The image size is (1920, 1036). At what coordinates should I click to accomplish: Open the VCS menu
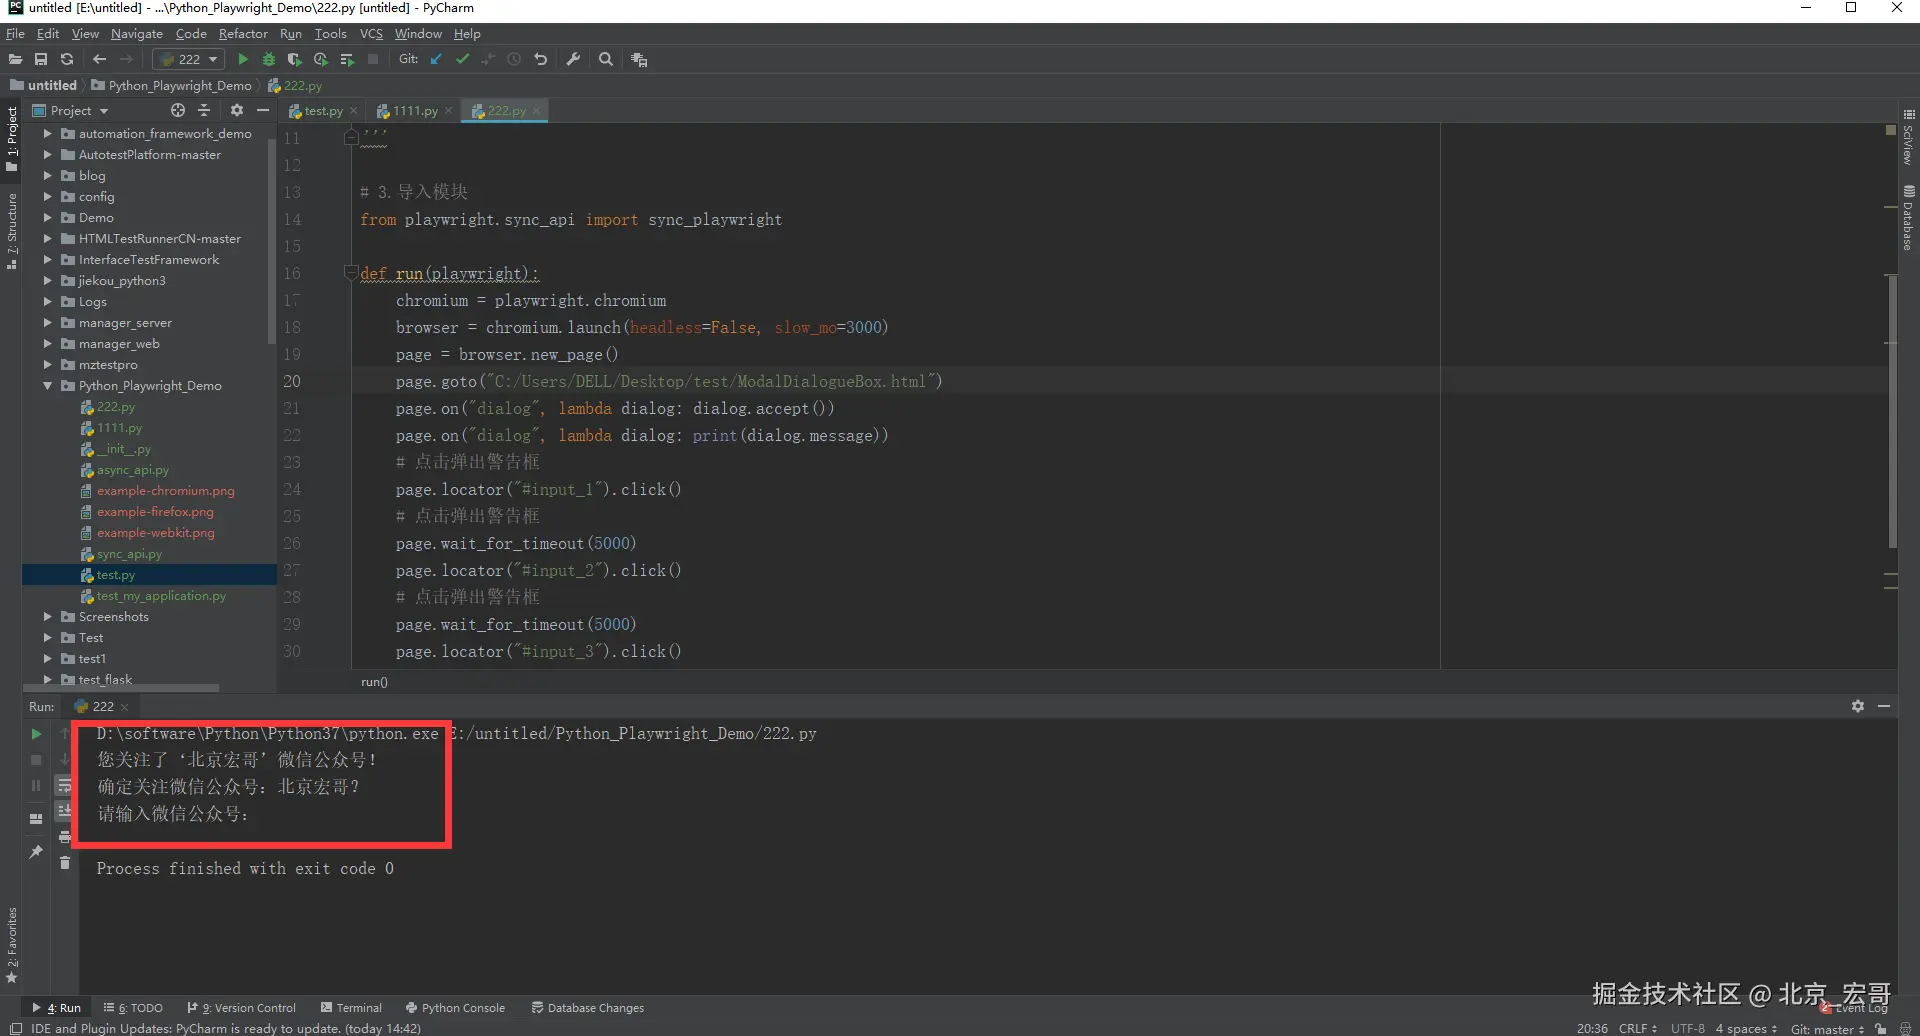click(x=371, y=33)
